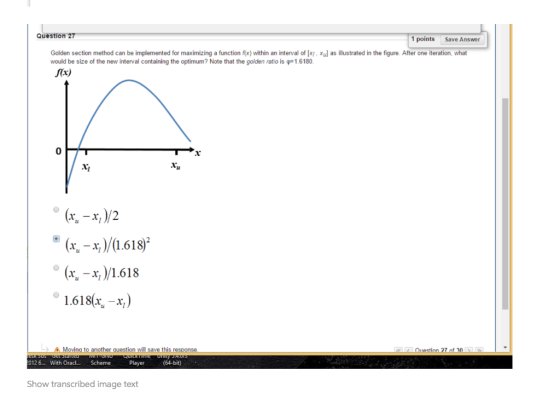Click the Question 27 of 30 indicator
This screenshot has width=560, height=417.
point(439,350)
